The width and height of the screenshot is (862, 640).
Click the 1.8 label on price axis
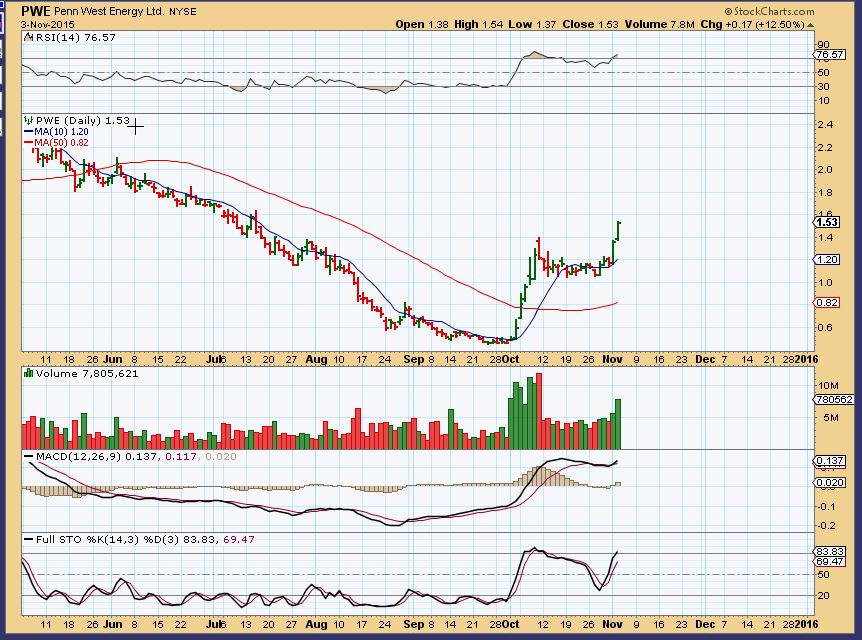[x=826, y=193]
